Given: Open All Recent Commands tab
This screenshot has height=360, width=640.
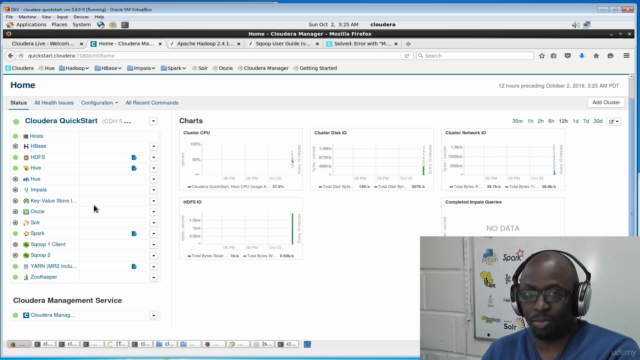Looking at the screenshot, I should pyautogui.click(x=152, y=103).
